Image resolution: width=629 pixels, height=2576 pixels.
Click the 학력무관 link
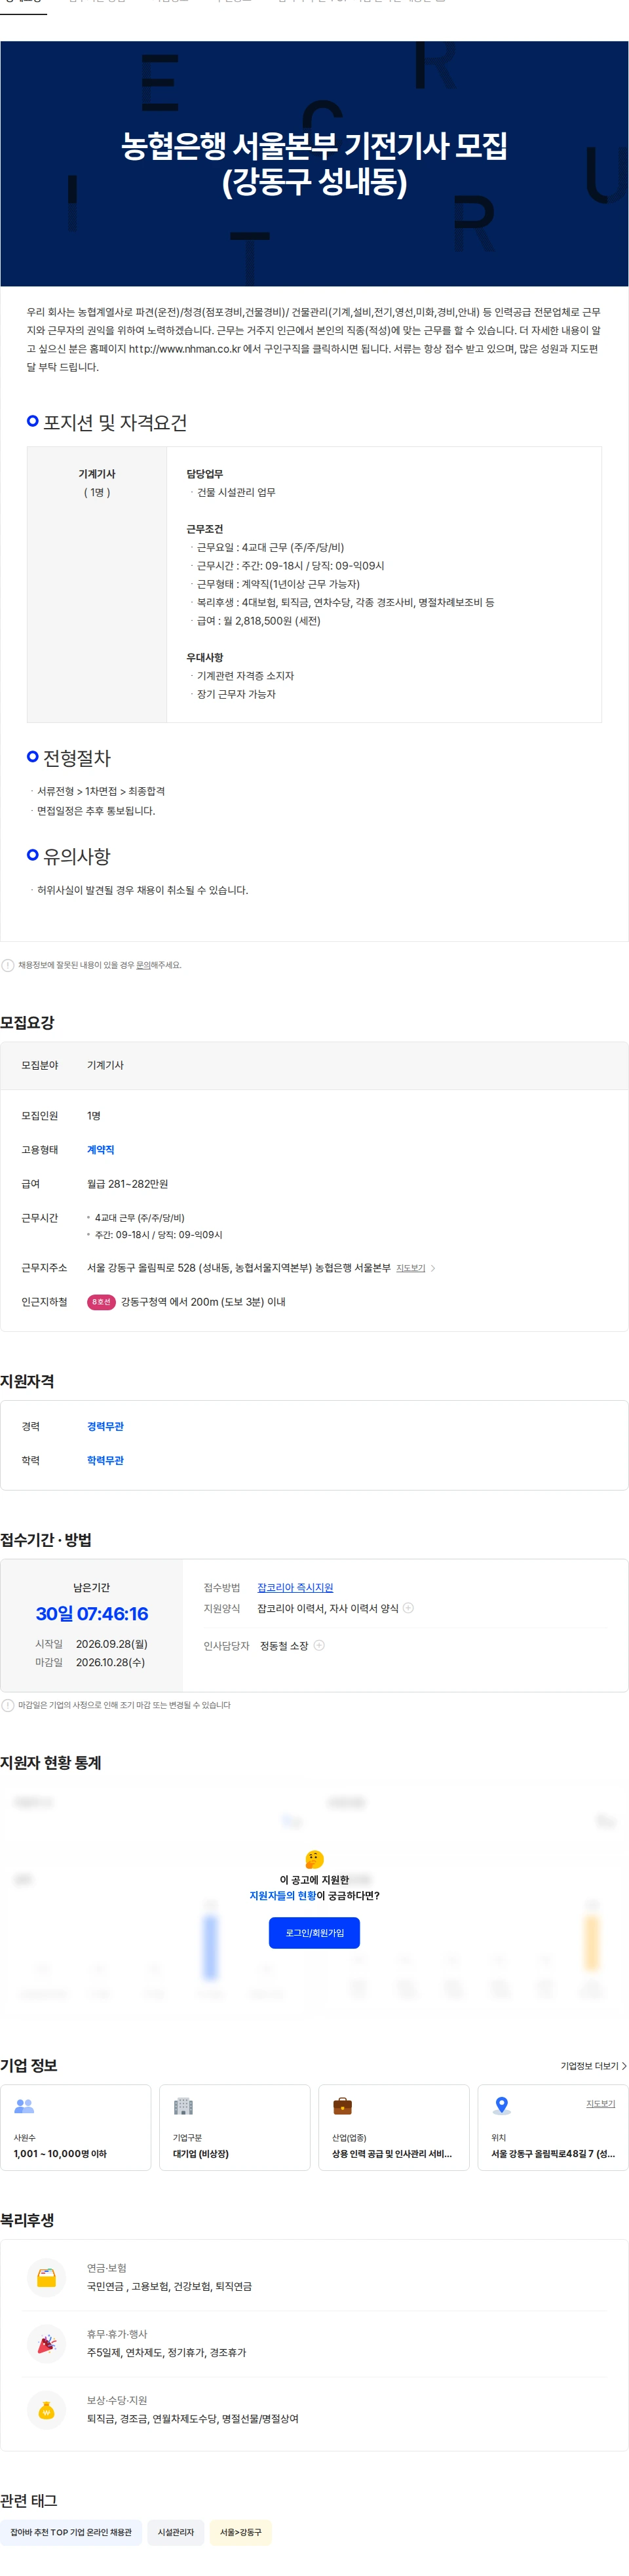tap(105, 1460)
